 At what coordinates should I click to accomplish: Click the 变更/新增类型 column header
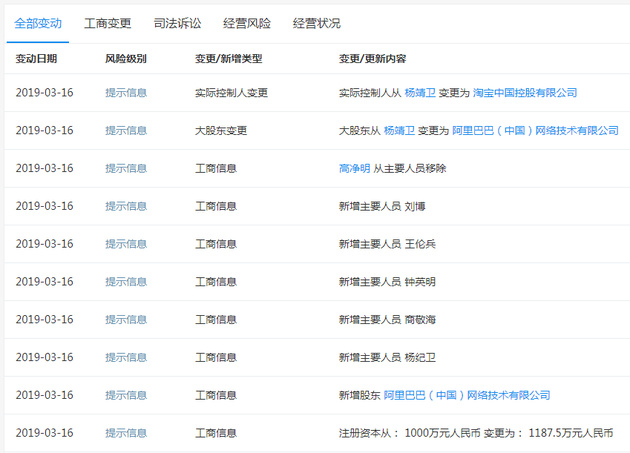[x=228, y=59]
